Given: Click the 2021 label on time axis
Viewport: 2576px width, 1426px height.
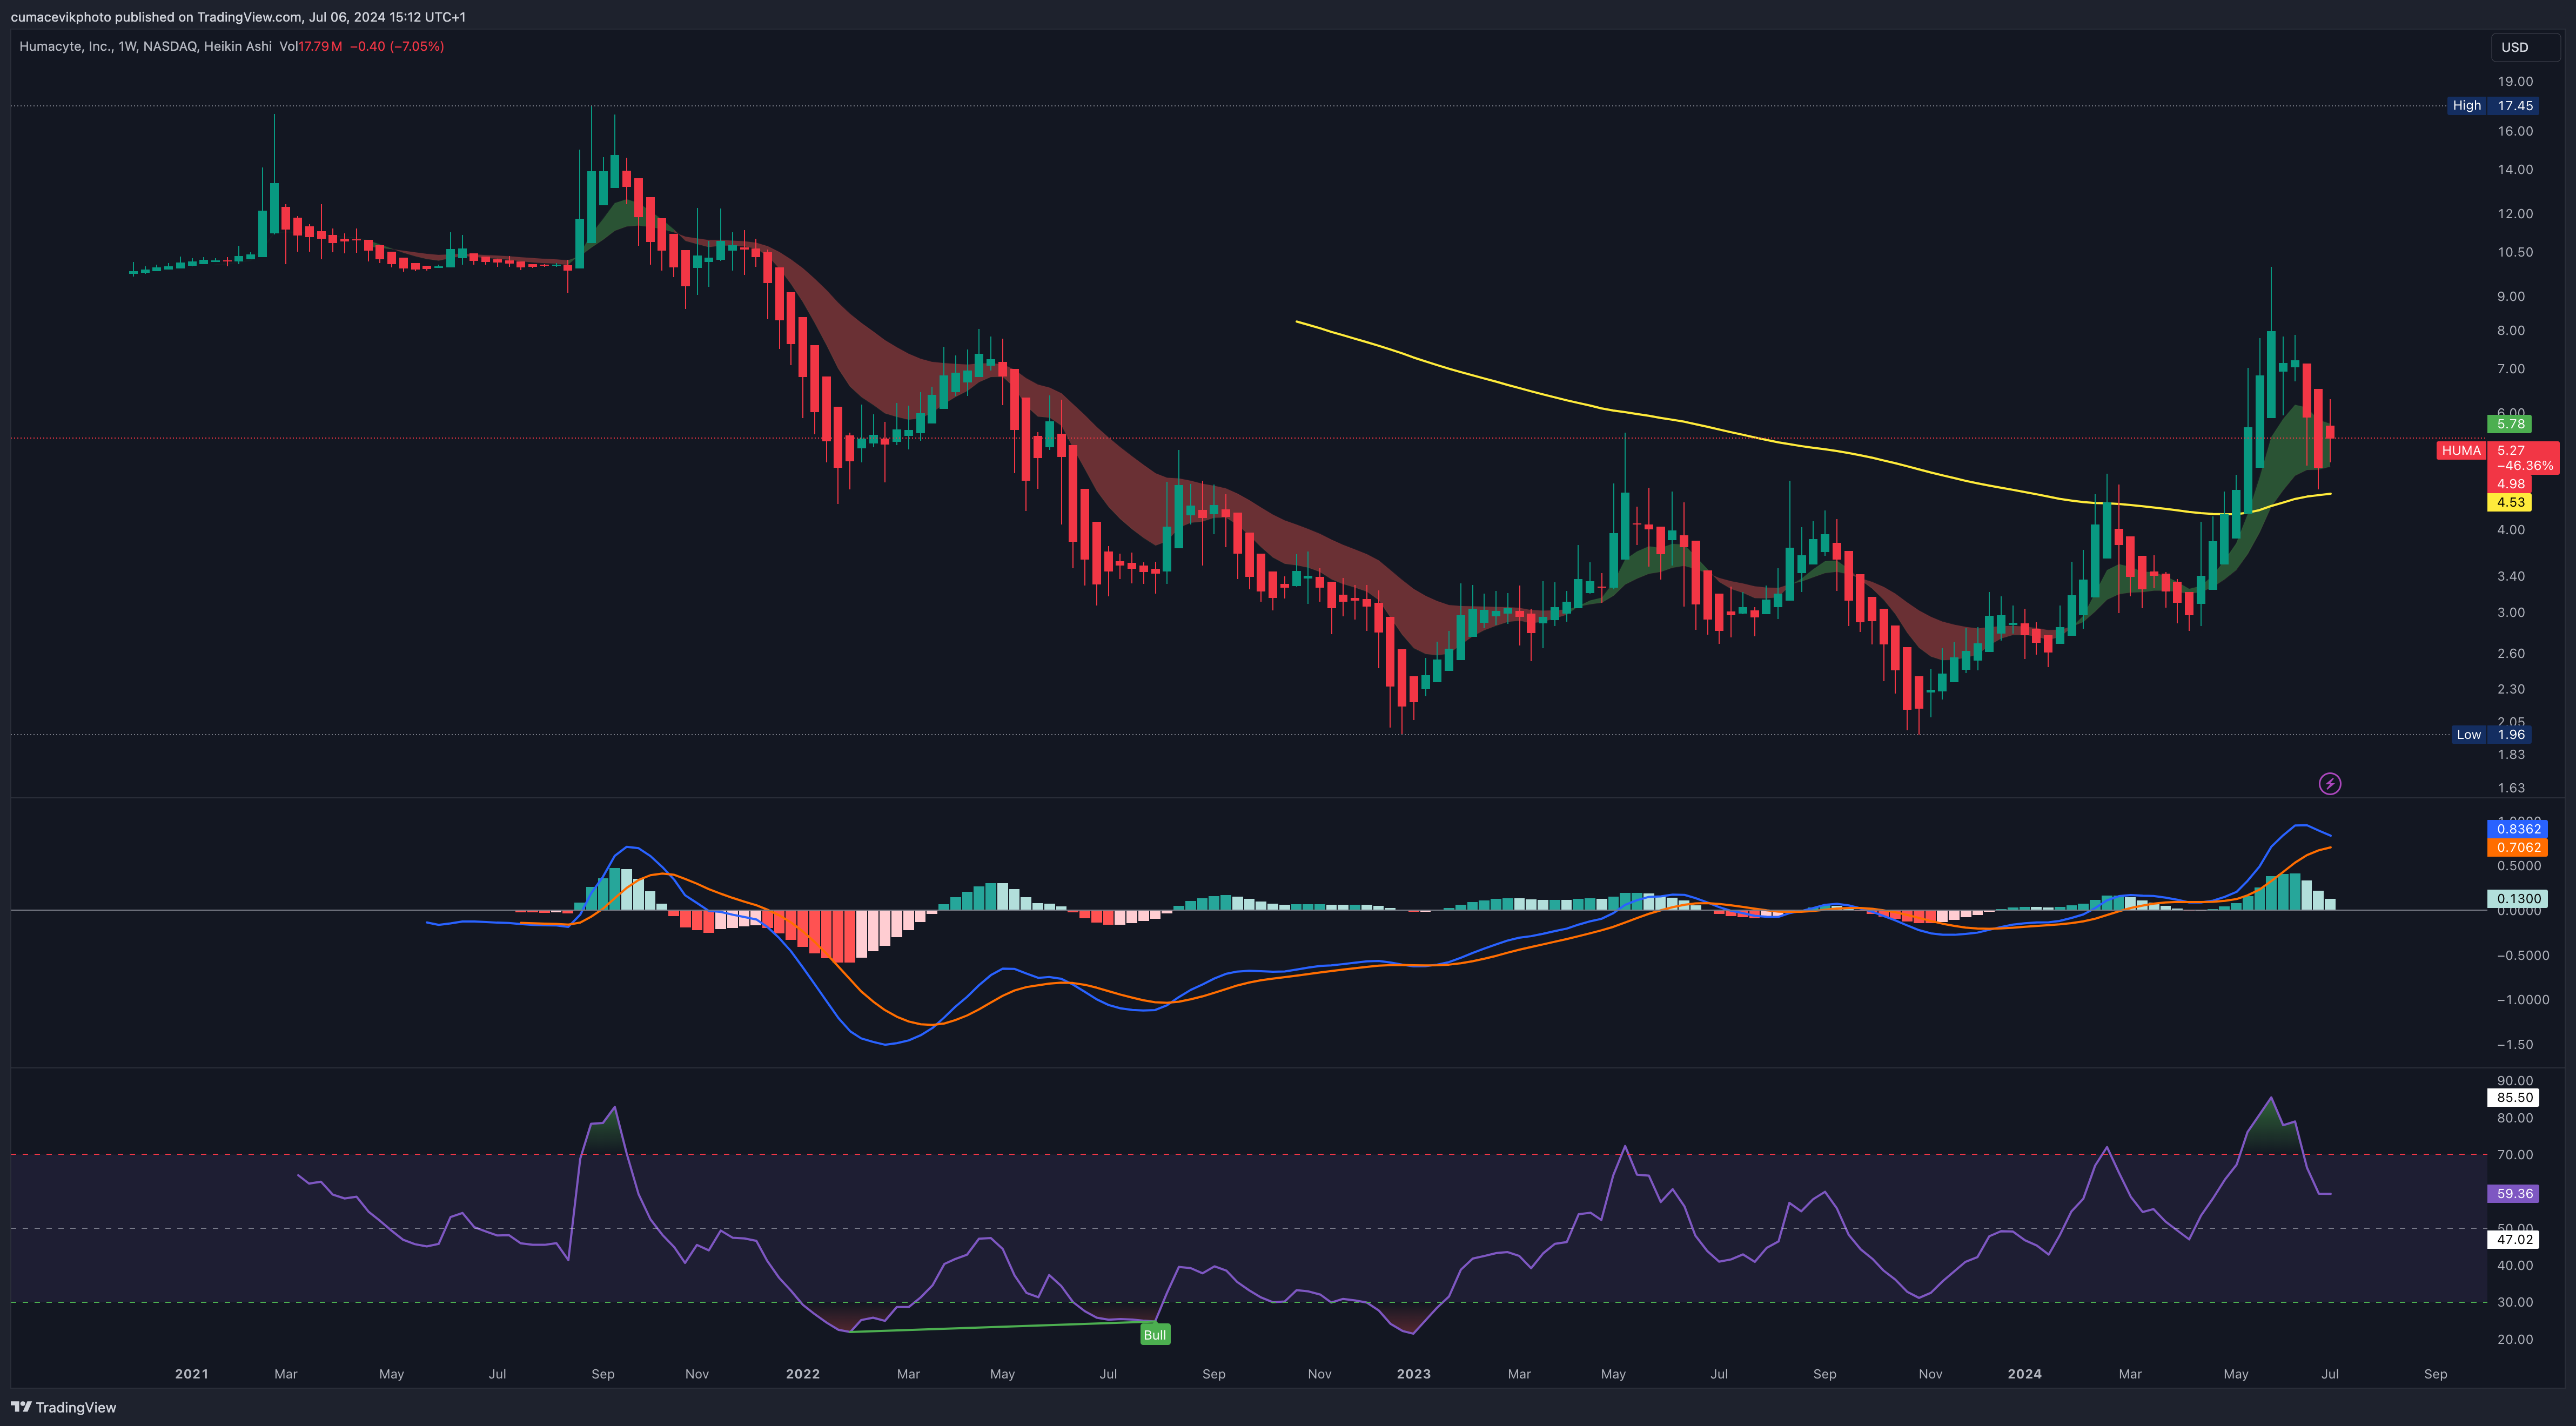Looking at the screenshot, I should point(191,1374).
